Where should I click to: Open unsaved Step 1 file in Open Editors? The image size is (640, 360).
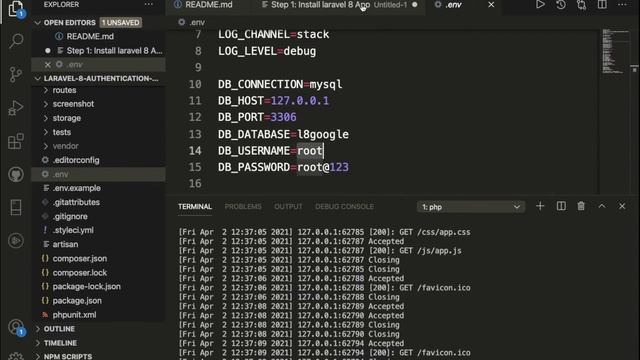coord(114,51)
